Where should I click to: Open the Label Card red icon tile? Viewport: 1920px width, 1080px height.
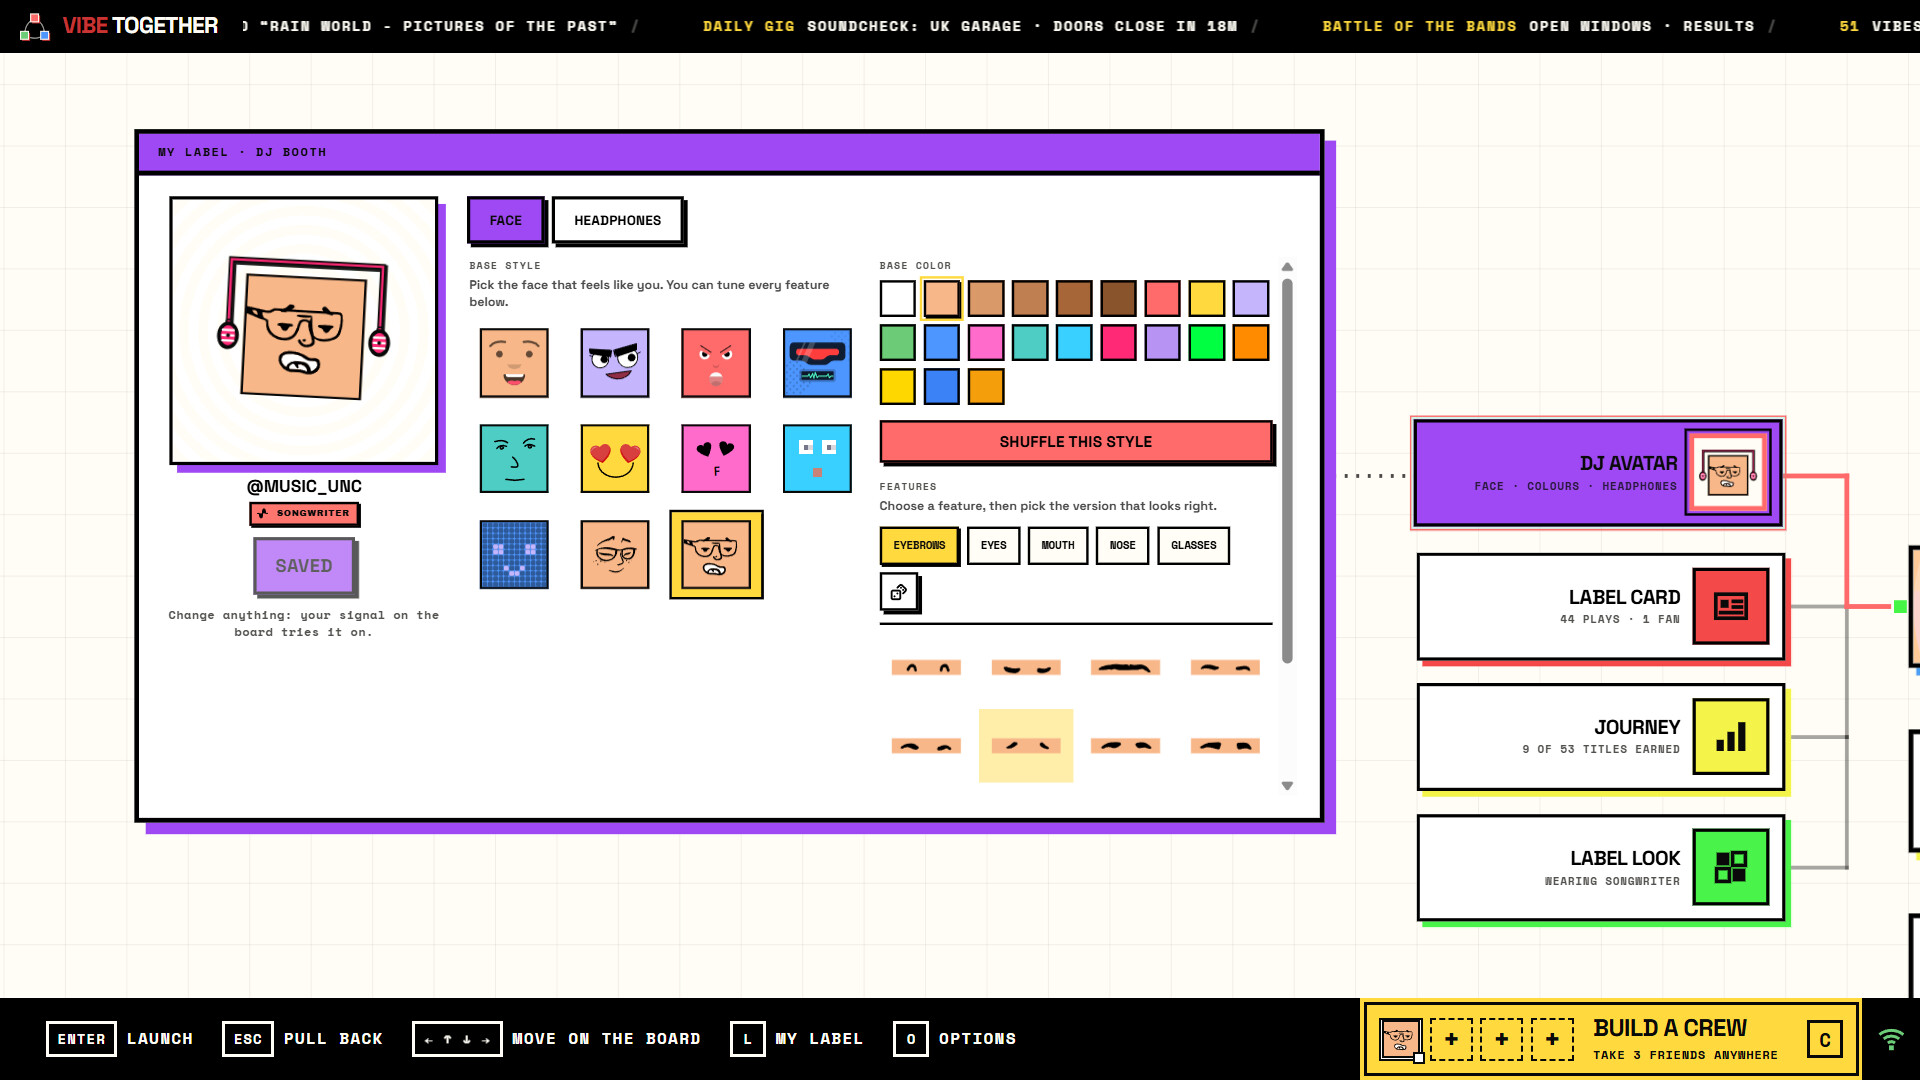[x=1730, y=606]
